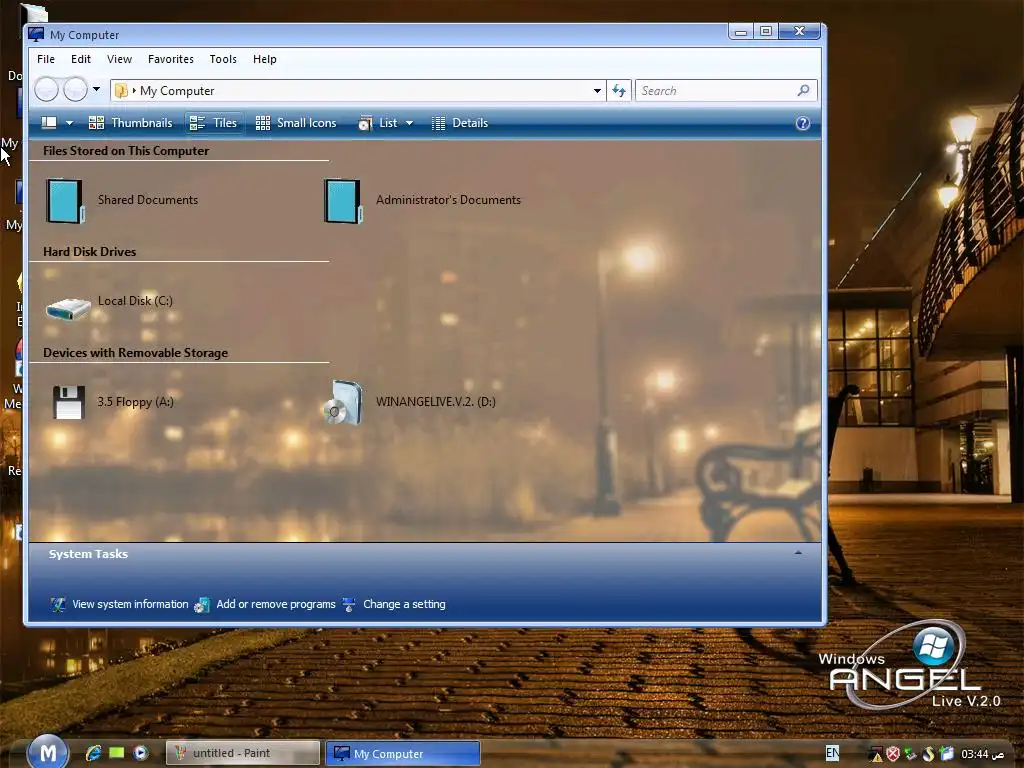Click the yellow warning triangle tray icon
This screenshot has width=1024, height=768.
[876, 755]
